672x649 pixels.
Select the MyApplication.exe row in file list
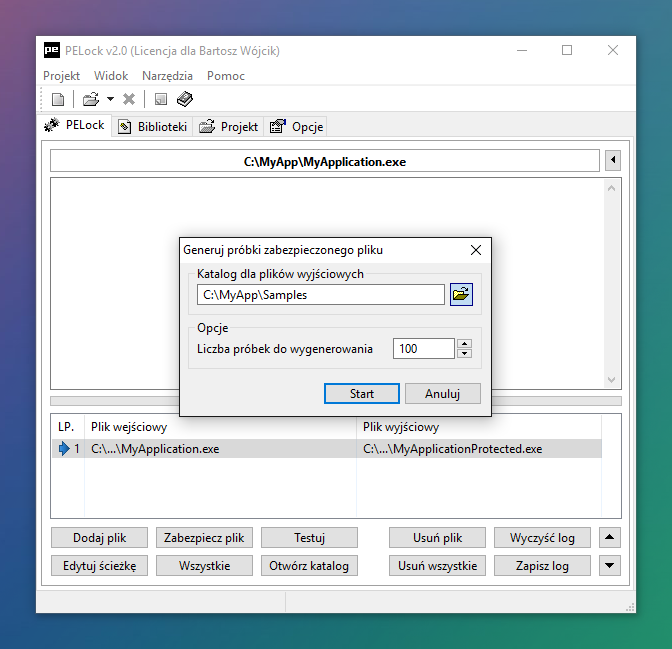[x=220, y=449]
